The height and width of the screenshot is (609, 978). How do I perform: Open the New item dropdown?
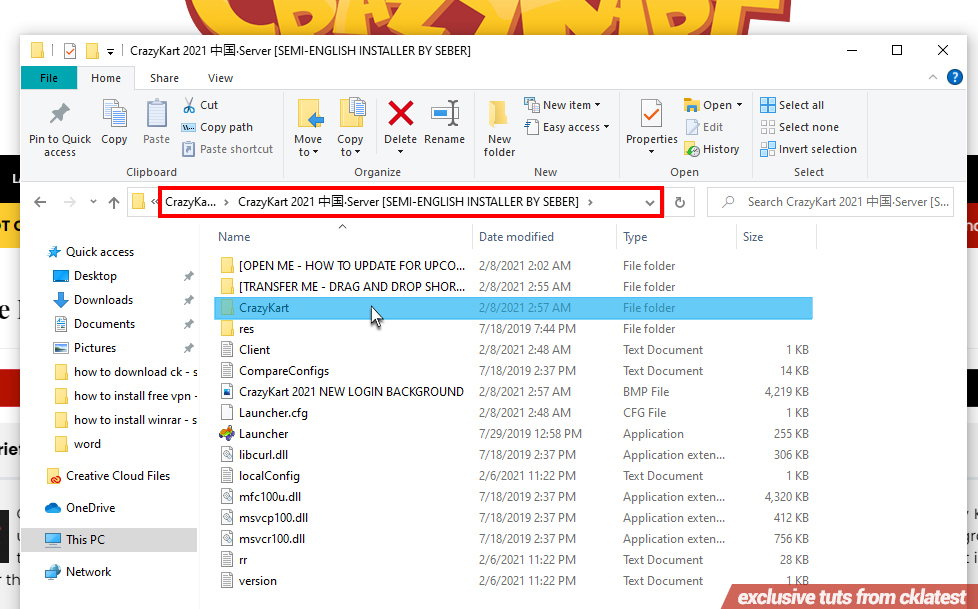(563, 105)
